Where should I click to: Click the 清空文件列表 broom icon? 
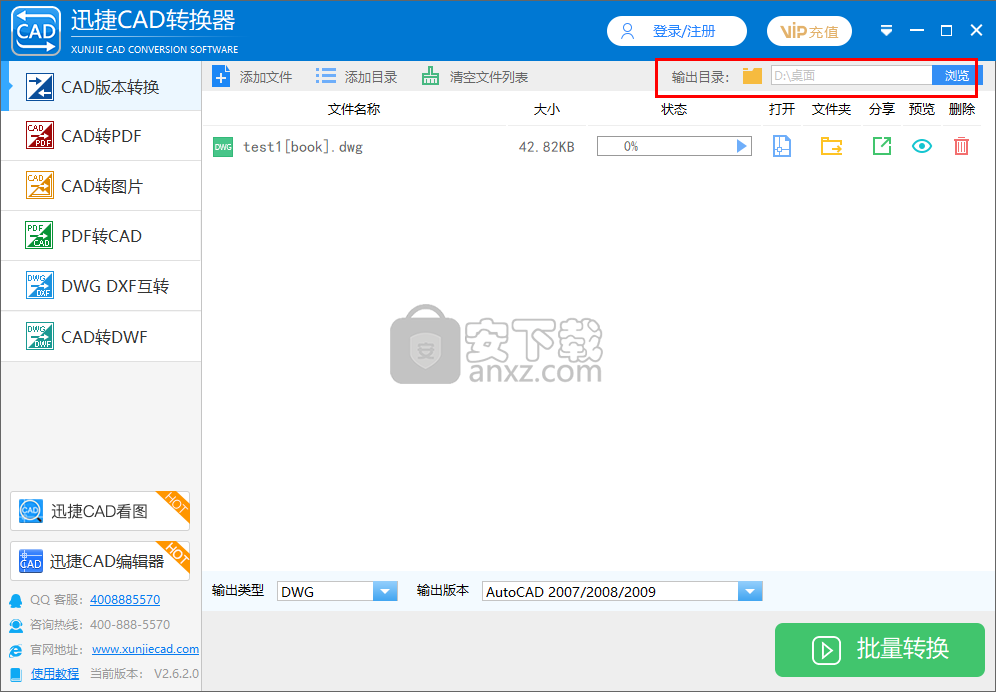click(x=431, y=77)
